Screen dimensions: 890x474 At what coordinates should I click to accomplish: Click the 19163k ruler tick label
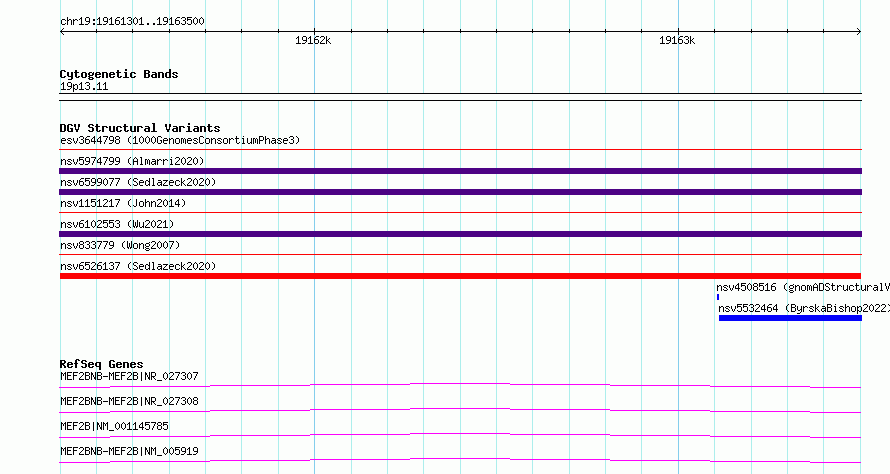(x=677, y=40)
